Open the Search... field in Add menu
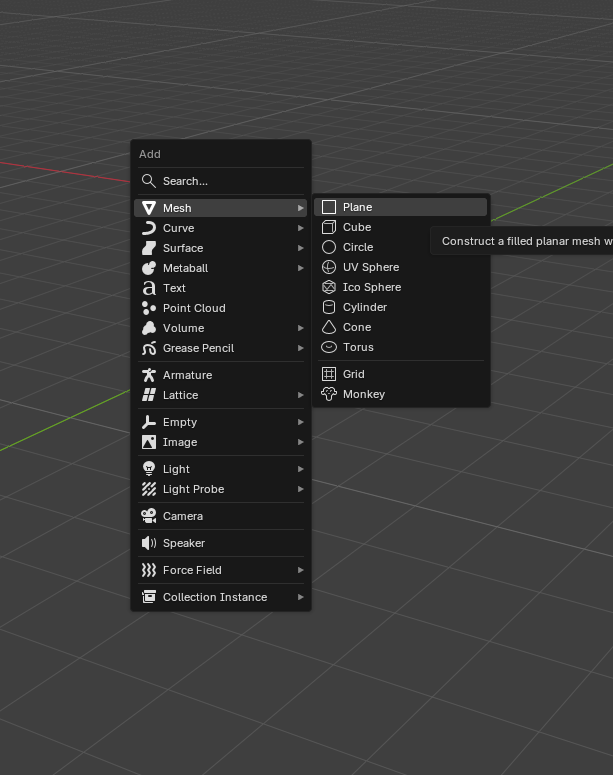This screenshot has height=775, width=613. click(221, 181)
